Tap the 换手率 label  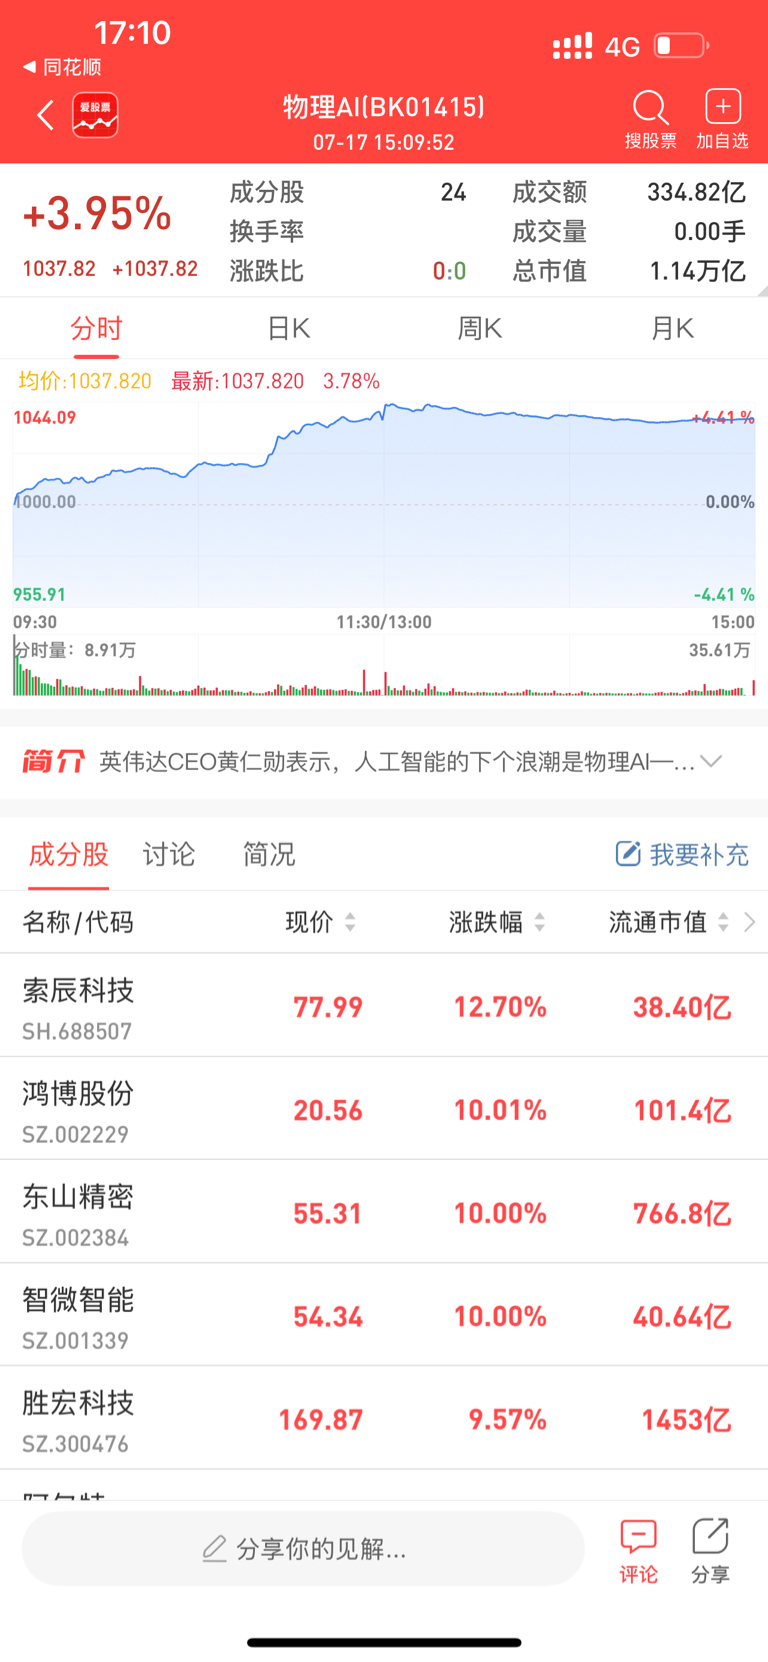click(266, 232)
